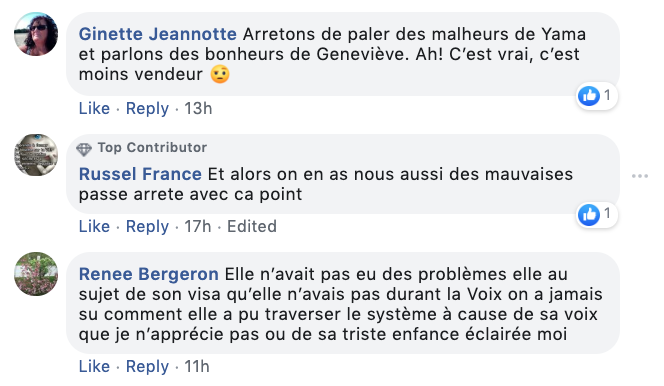Open three-dot options menu for Russel's comment
The image size is (664, 386).
tap(639, 176)
